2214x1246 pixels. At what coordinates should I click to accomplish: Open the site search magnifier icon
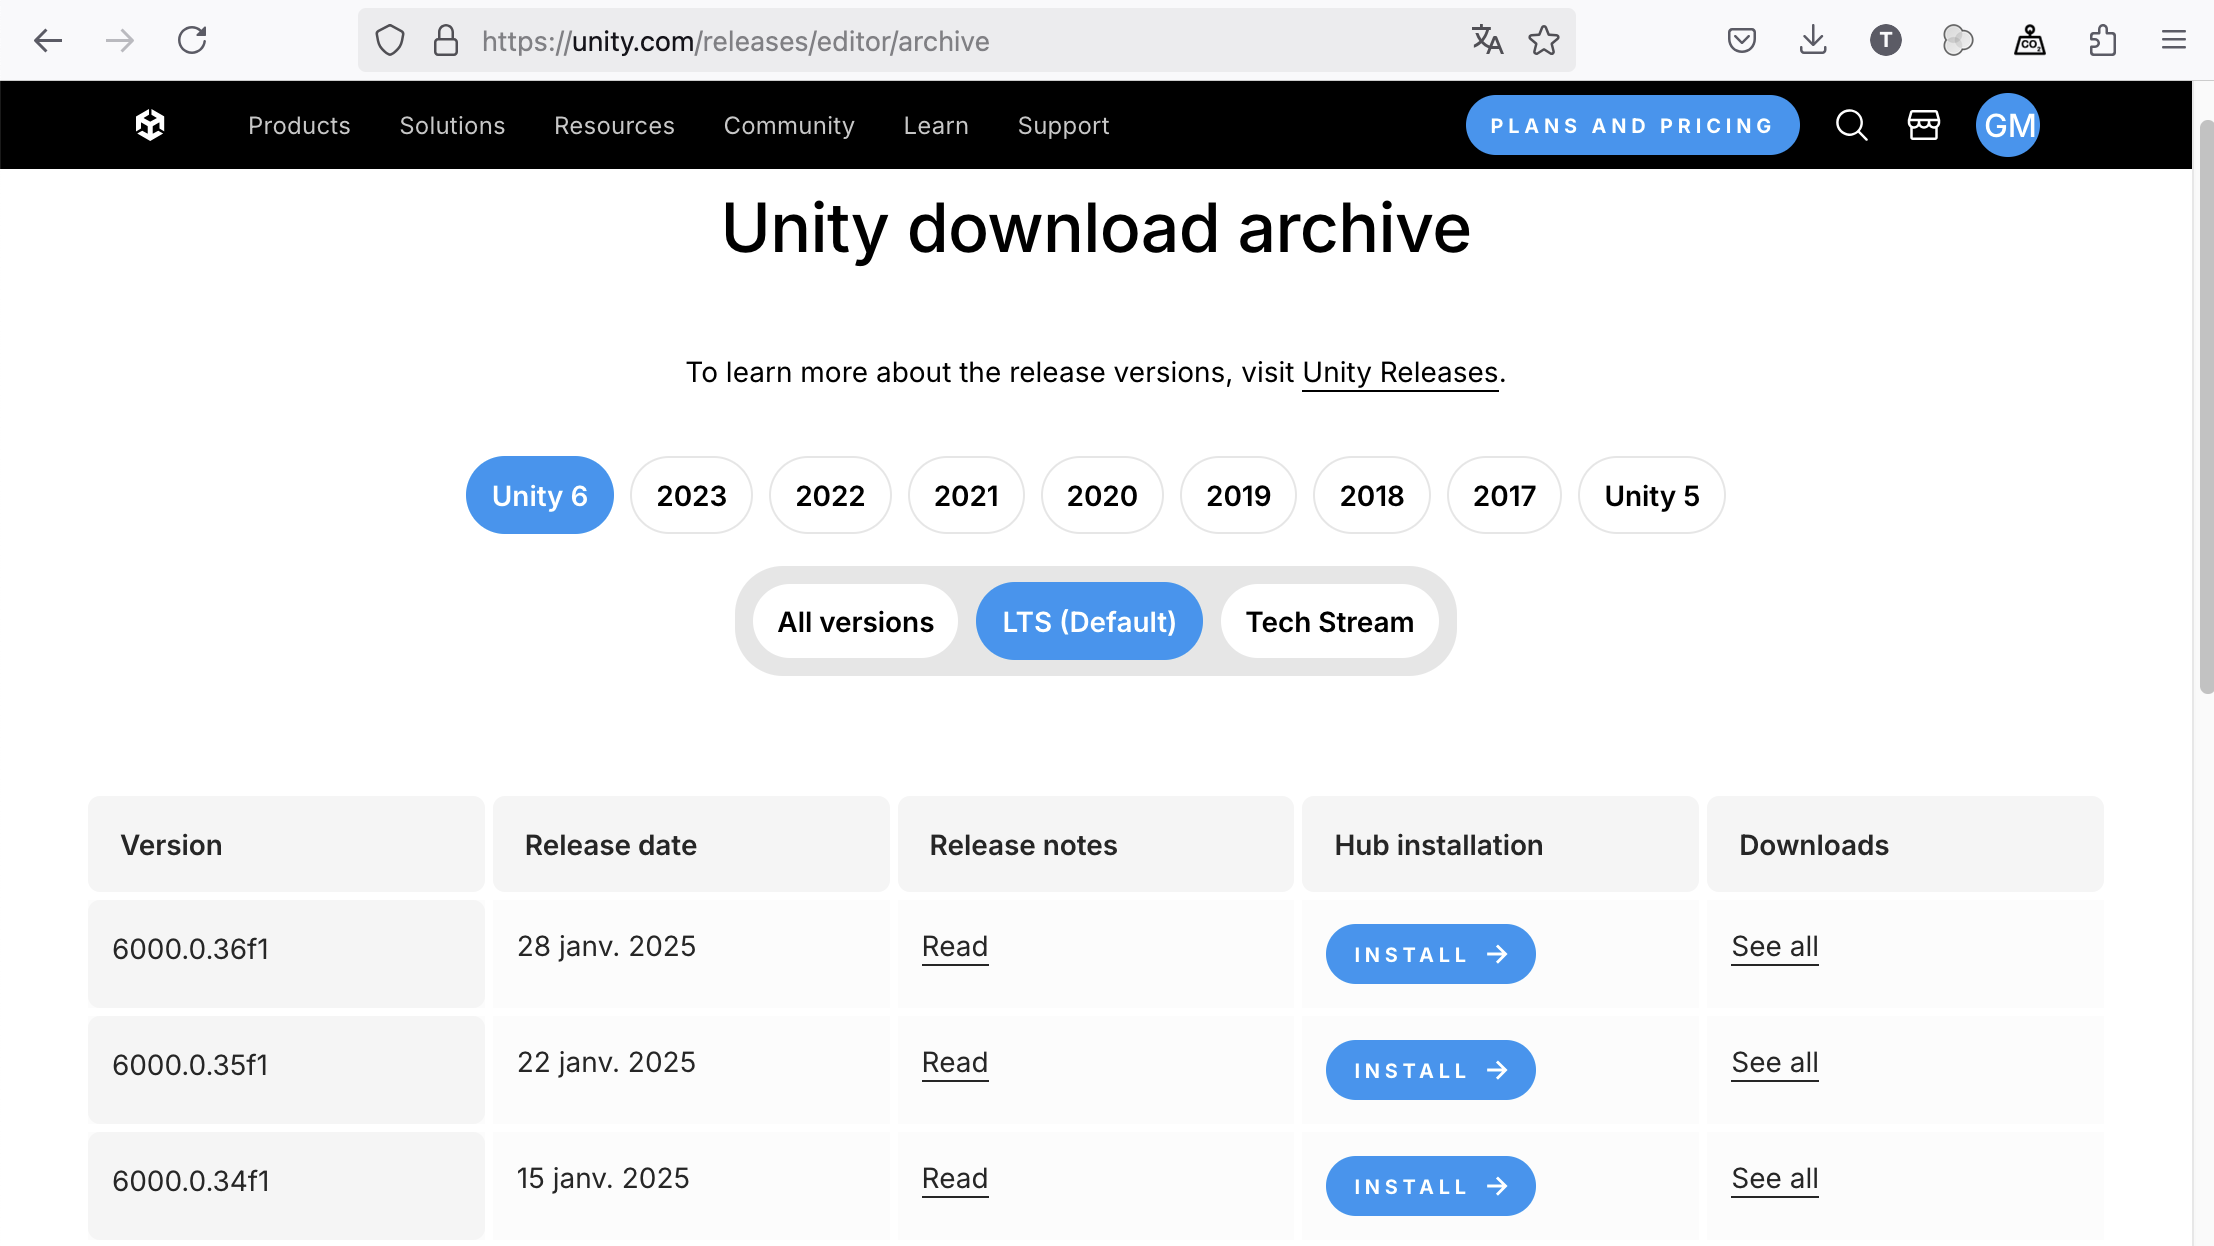coord(1851,125)
